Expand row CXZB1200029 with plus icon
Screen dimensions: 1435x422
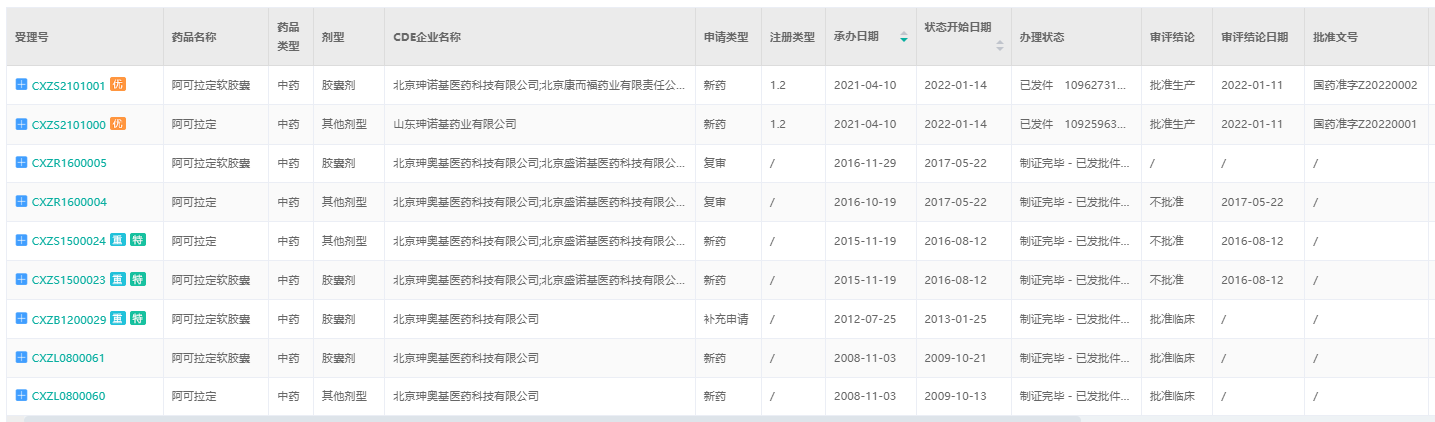(21, 319)
